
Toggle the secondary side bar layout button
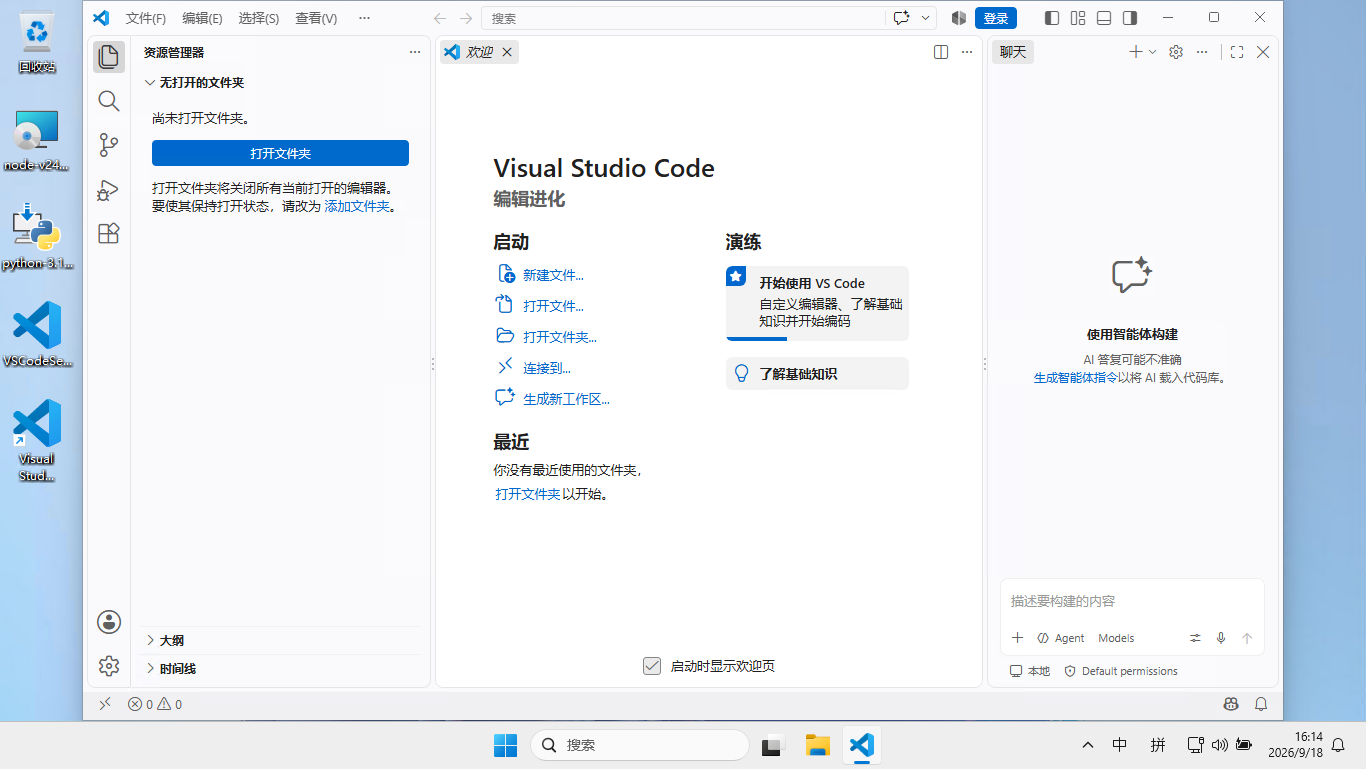1130,18
